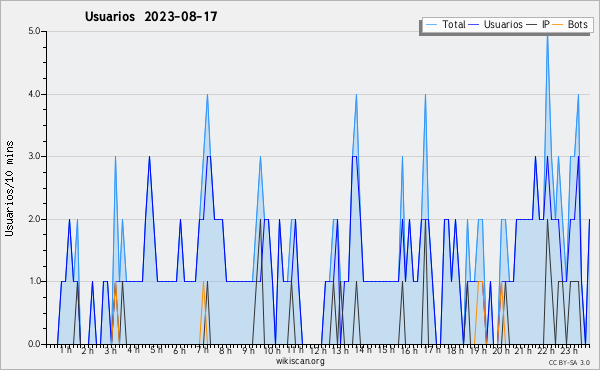The height and width of the screenshot is (370, 600).
Task: Click the Total legend entry
Action: (x=445, y=24)
